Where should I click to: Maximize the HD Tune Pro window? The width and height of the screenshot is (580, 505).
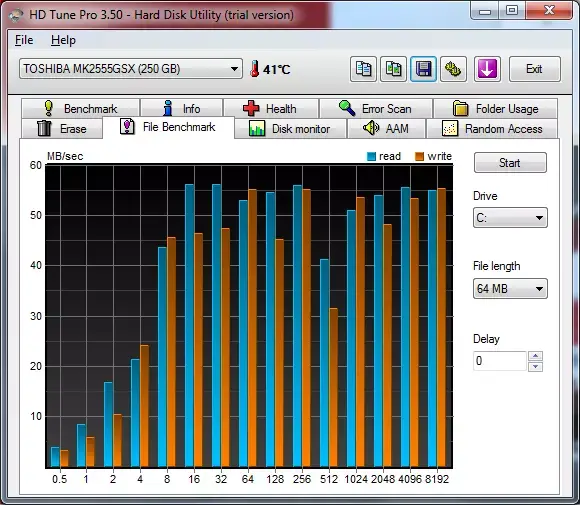point(512,11)
